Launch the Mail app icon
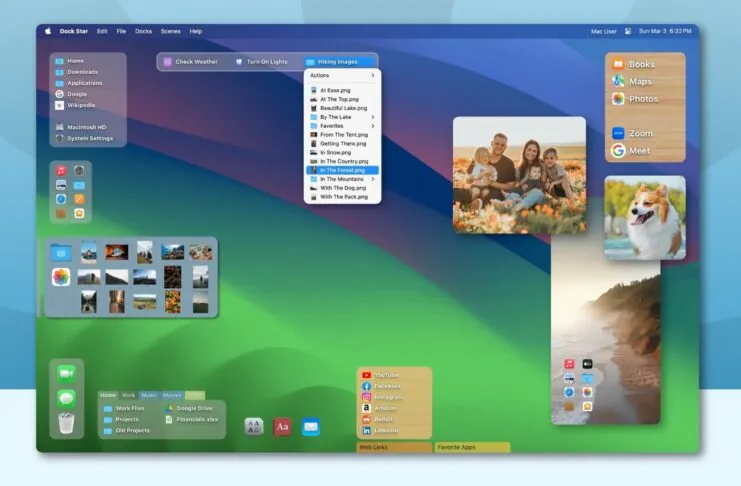Viewport: 741px width, 486px height. (x=311, y=427)
